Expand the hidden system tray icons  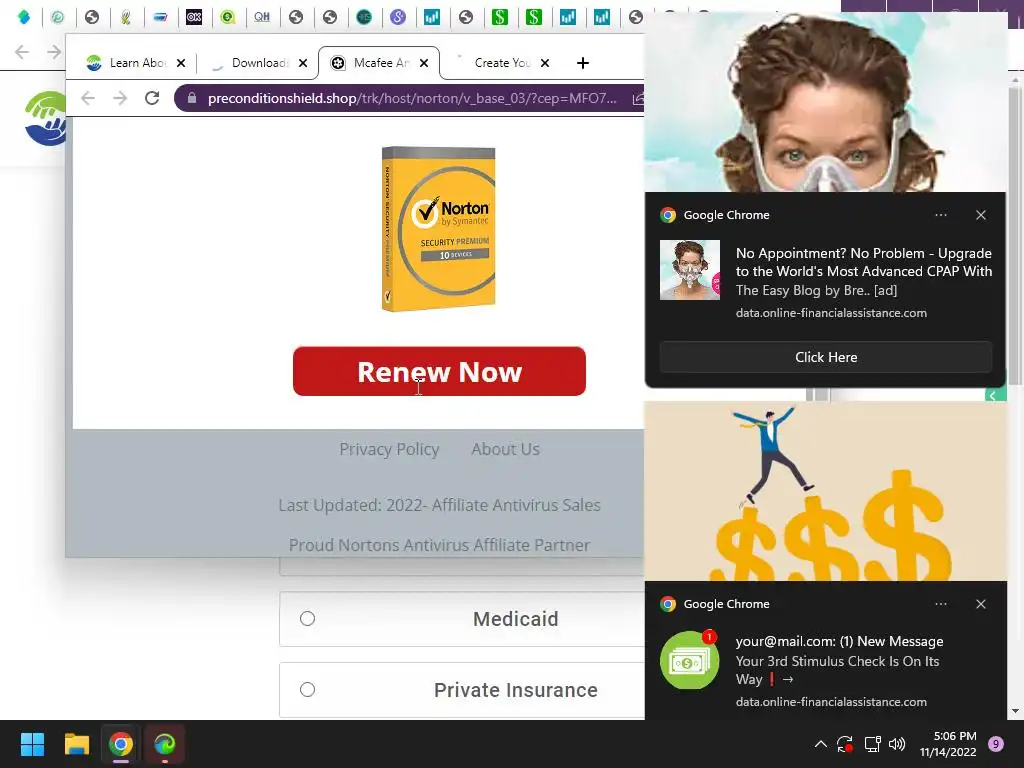(x=821, y=744)
